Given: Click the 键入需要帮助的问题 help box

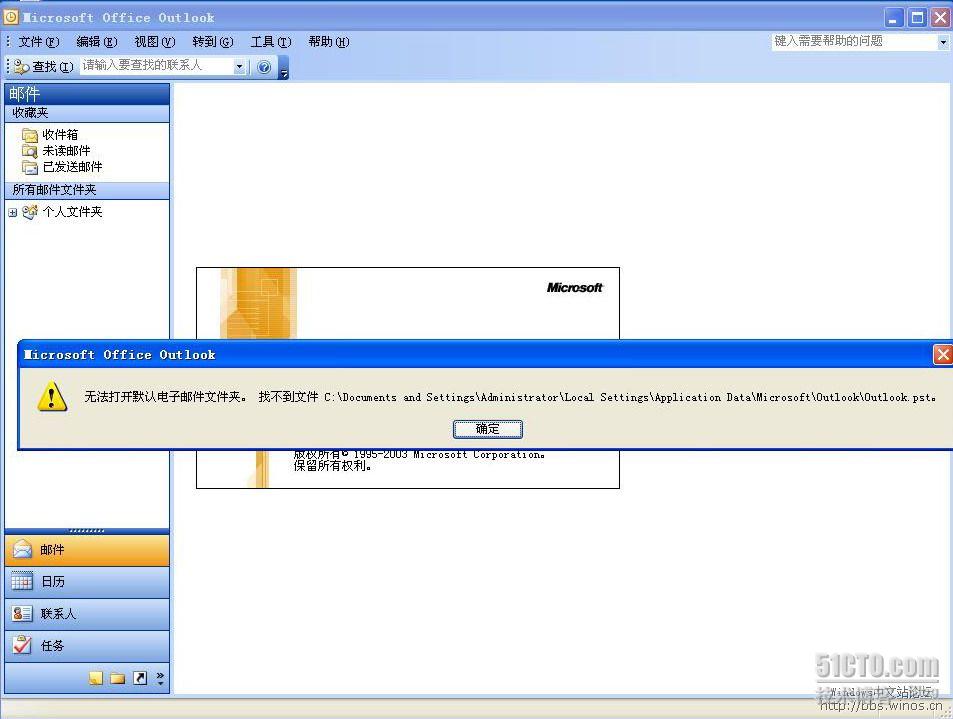Looking at the screenshot, I should (855, 41).
